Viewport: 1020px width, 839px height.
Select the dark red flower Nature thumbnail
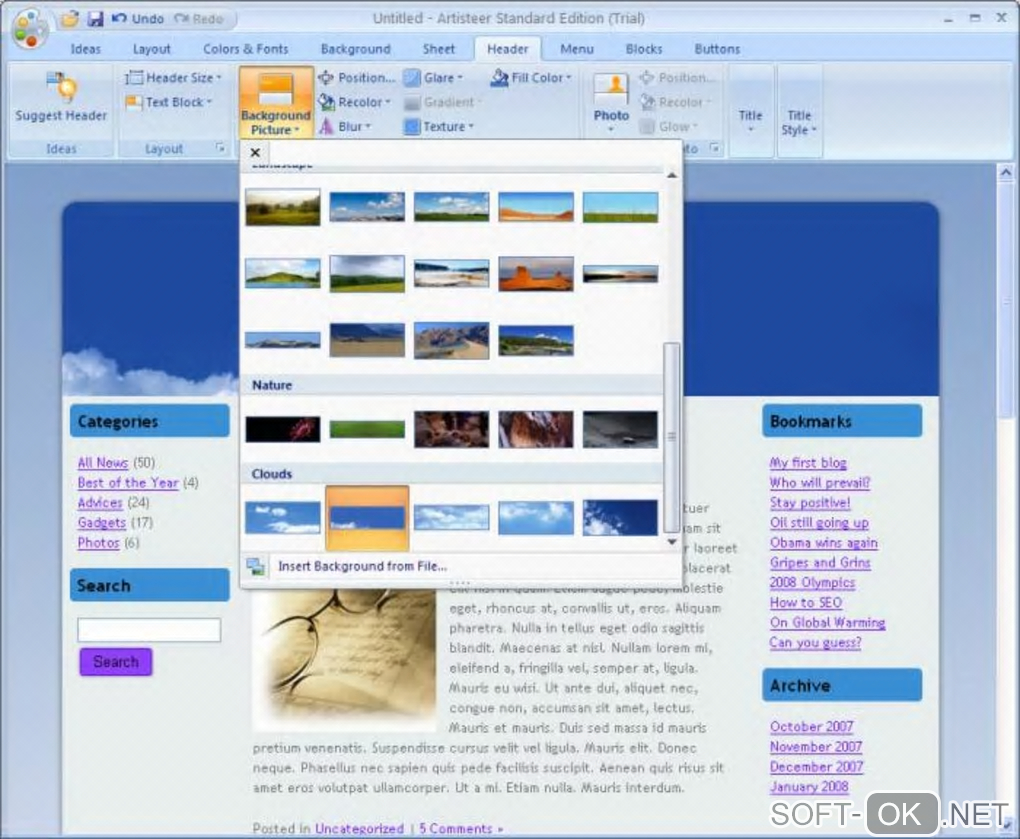[x=282, y=429]
